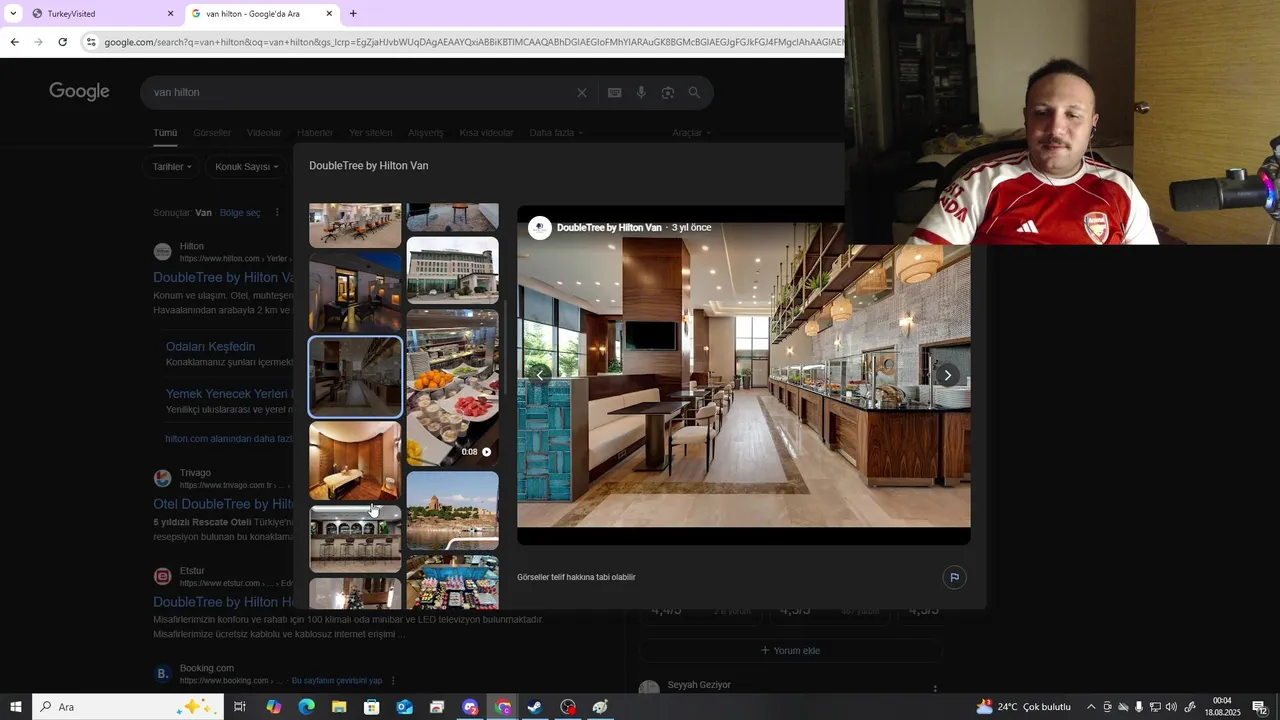Open Copilot from the taskbar
The width and height of the screenshot is (1280, 720).
pos(273,707)
